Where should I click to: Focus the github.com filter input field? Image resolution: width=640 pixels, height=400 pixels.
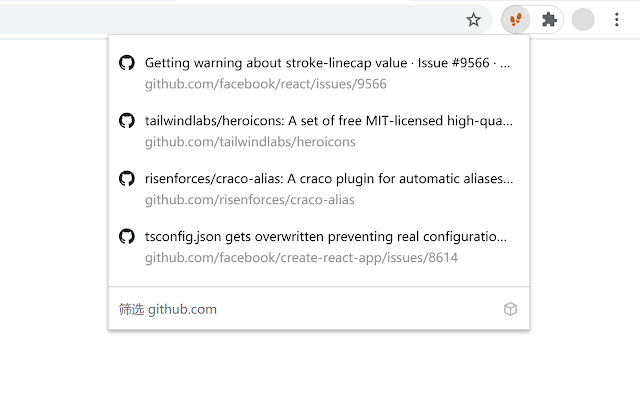click(300, 309)
